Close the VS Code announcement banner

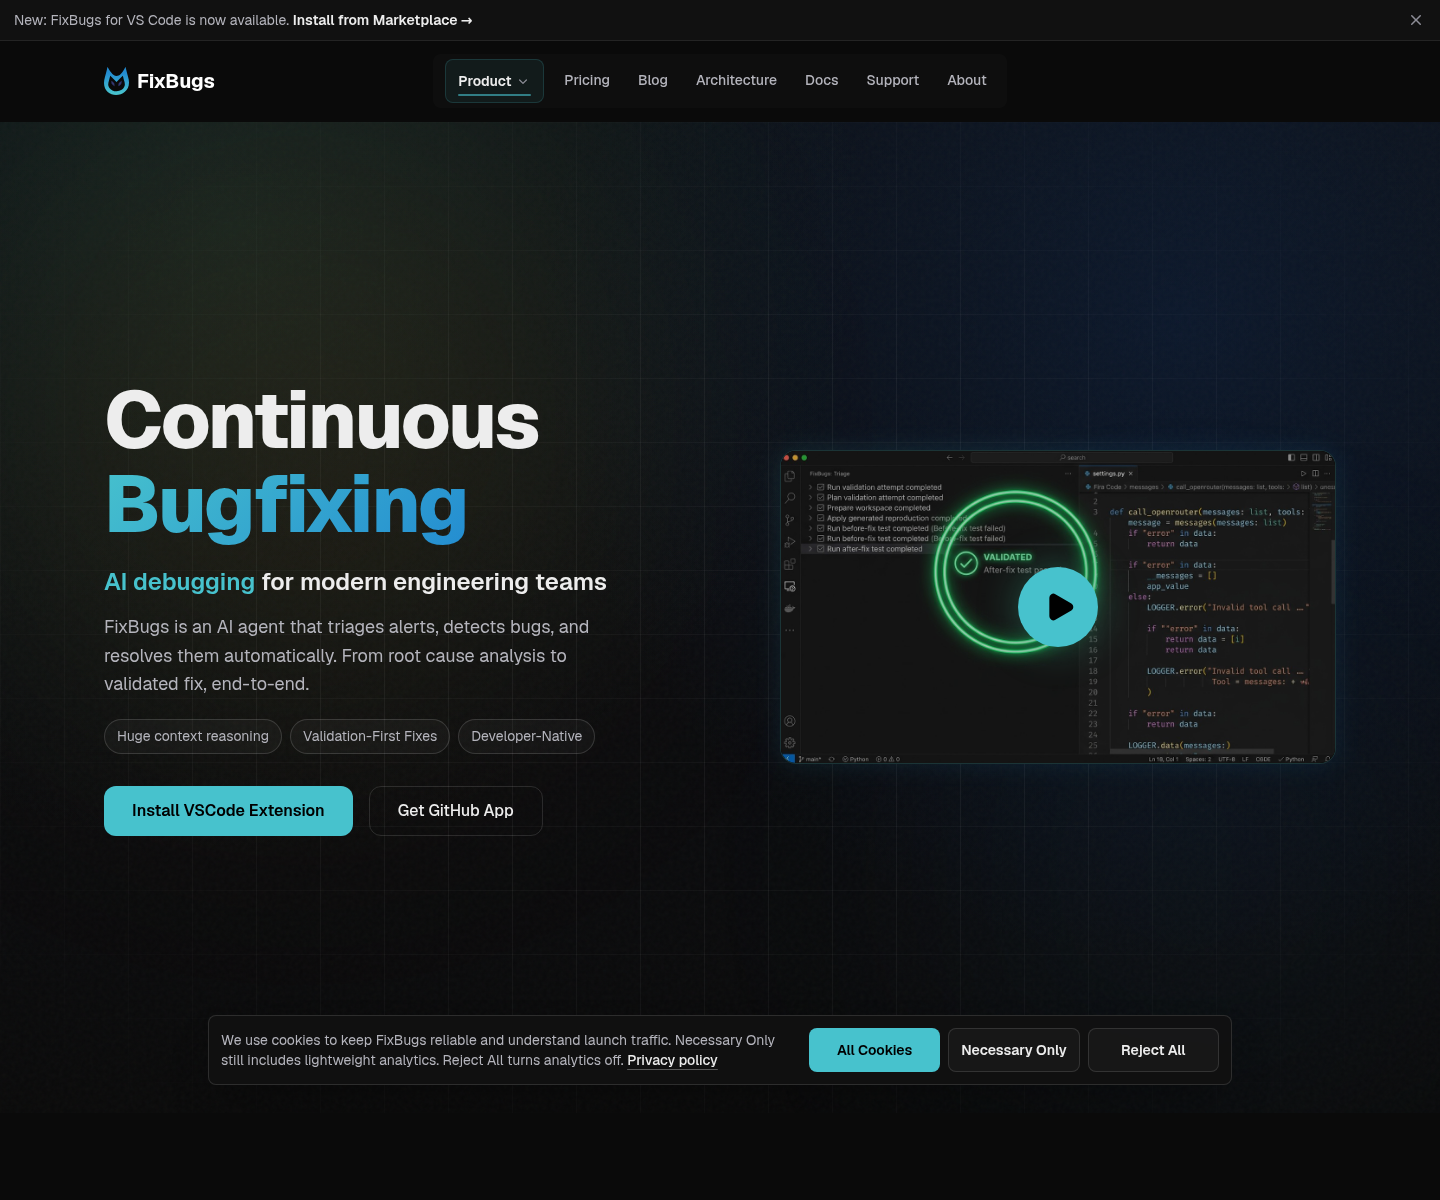click(1416, 20)
